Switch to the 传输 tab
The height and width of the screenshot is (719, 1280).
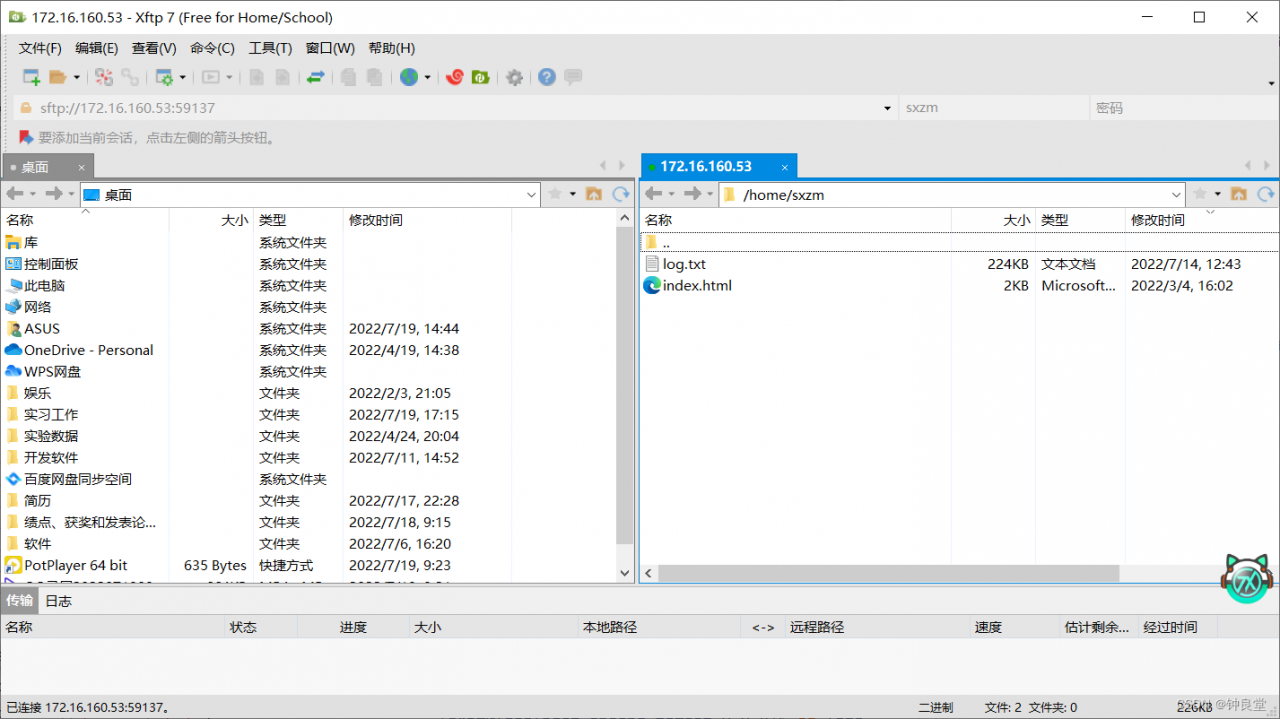point(20,601)
